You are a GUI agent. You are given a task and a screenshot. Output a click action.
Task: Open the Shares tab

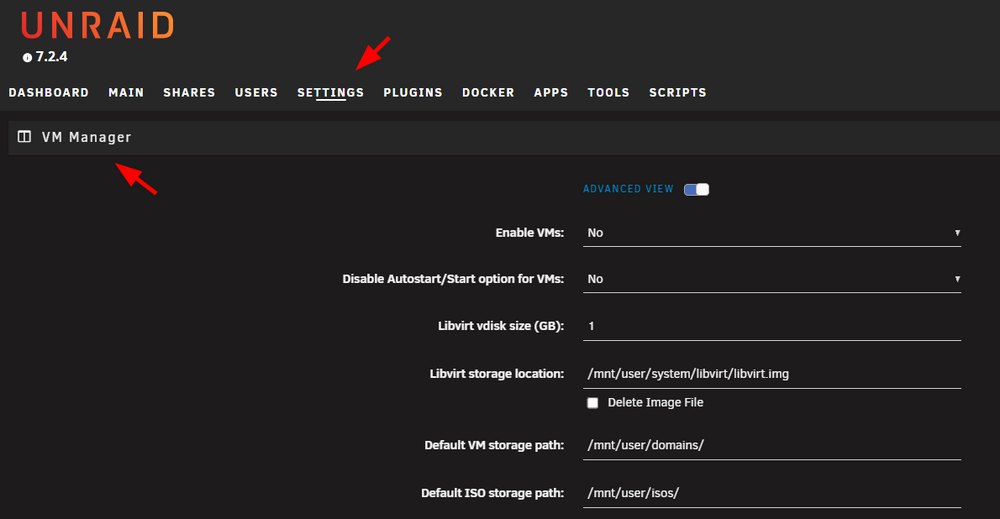[x=189, y=92]
